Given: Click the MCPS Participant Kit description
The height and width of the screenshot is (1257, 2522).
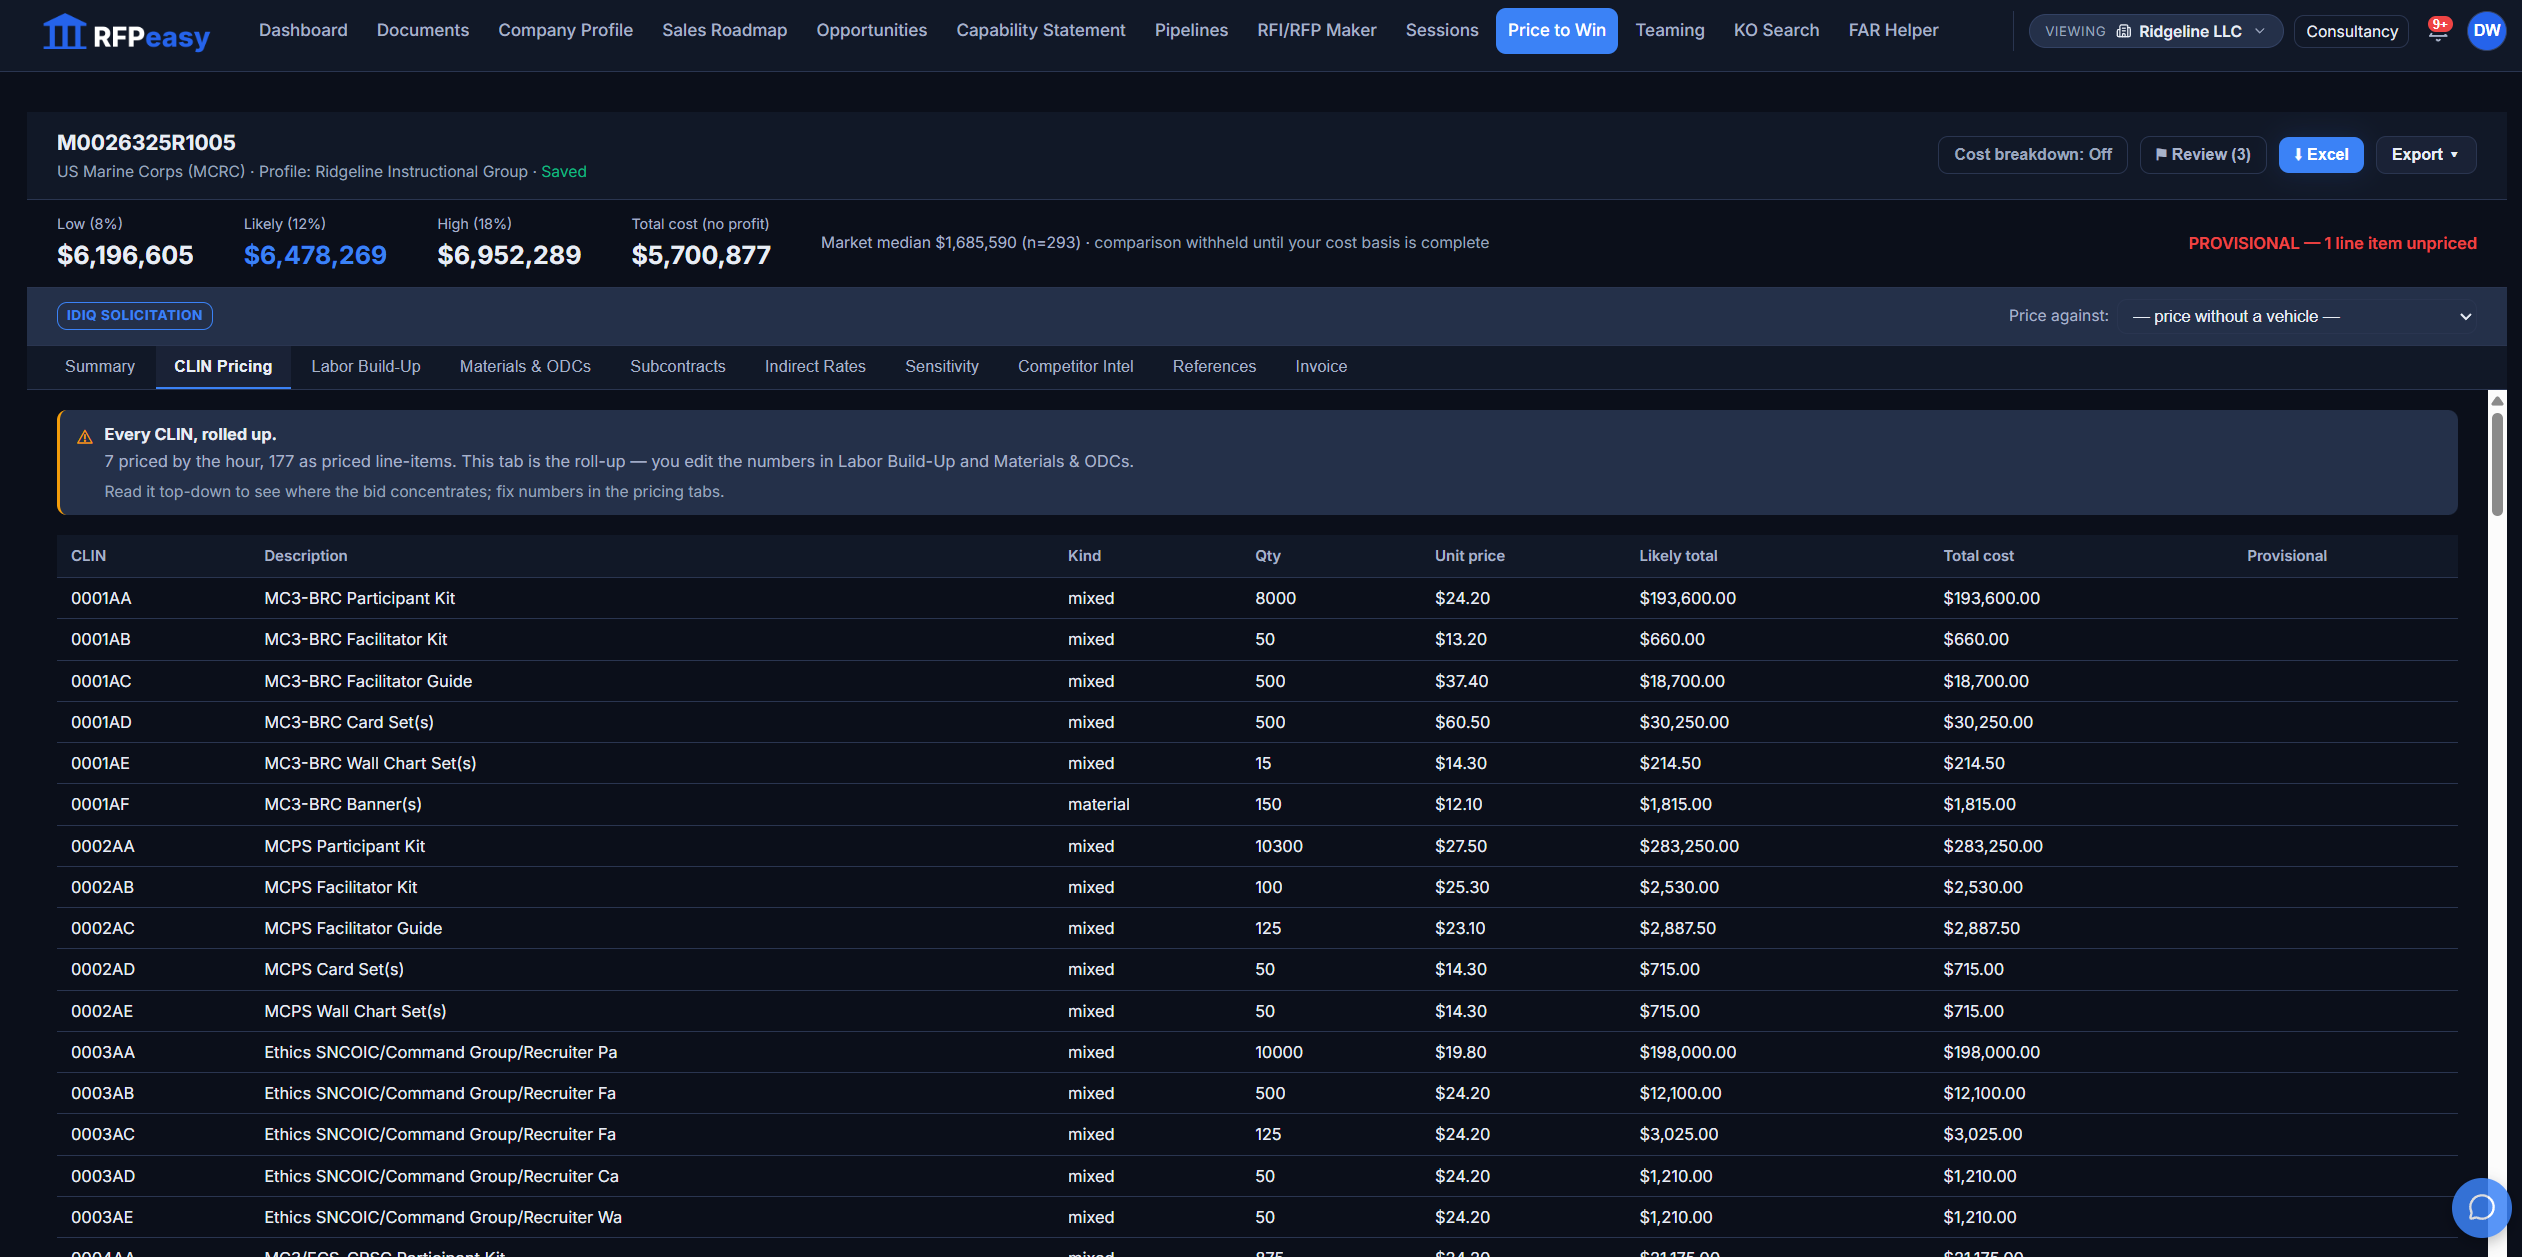Looking at the screenshot, I should [x=344, y=847].
